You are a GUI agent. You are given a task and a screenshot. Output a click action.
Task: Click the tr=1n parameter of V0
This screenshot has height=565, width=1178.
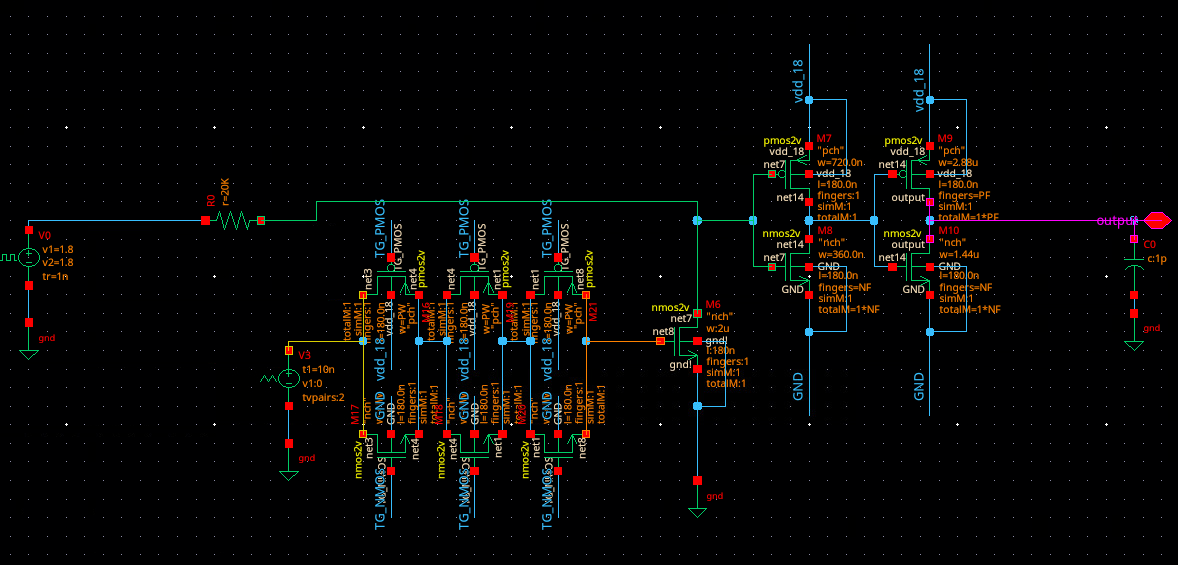55,276
